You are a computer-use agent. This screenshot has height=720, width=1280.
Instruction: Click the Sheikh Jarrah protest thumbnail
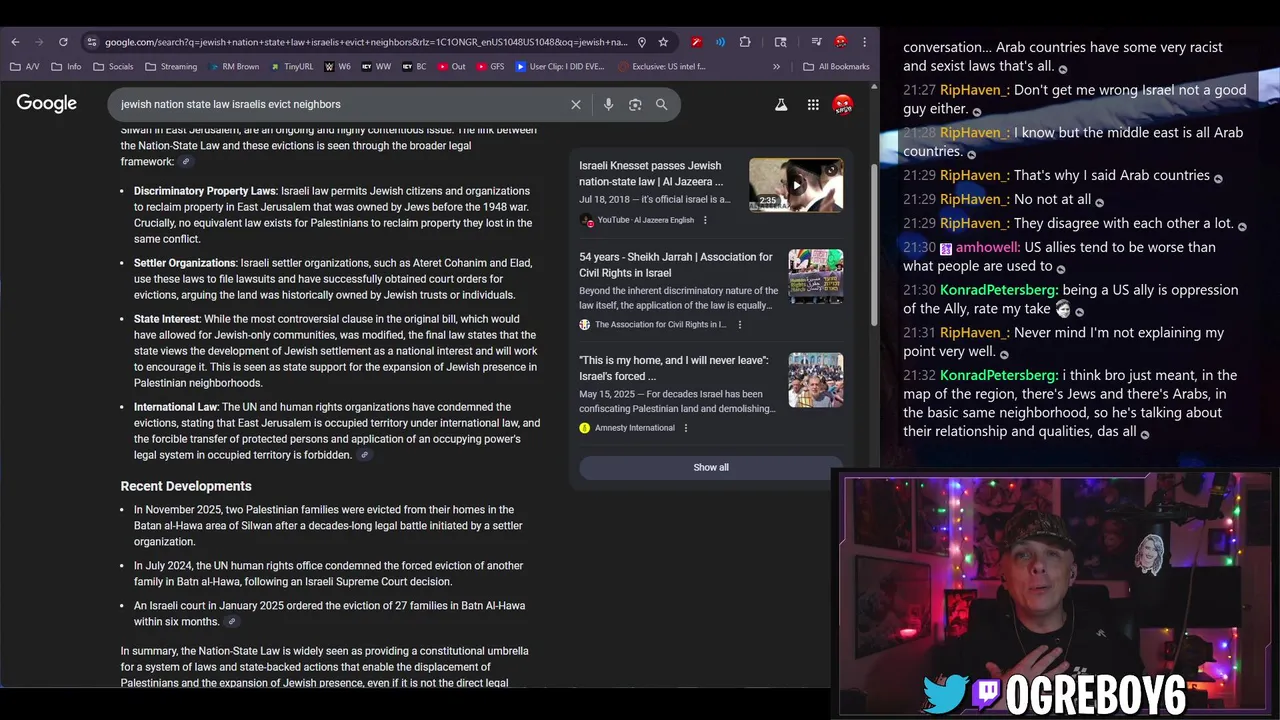(816, 277)
